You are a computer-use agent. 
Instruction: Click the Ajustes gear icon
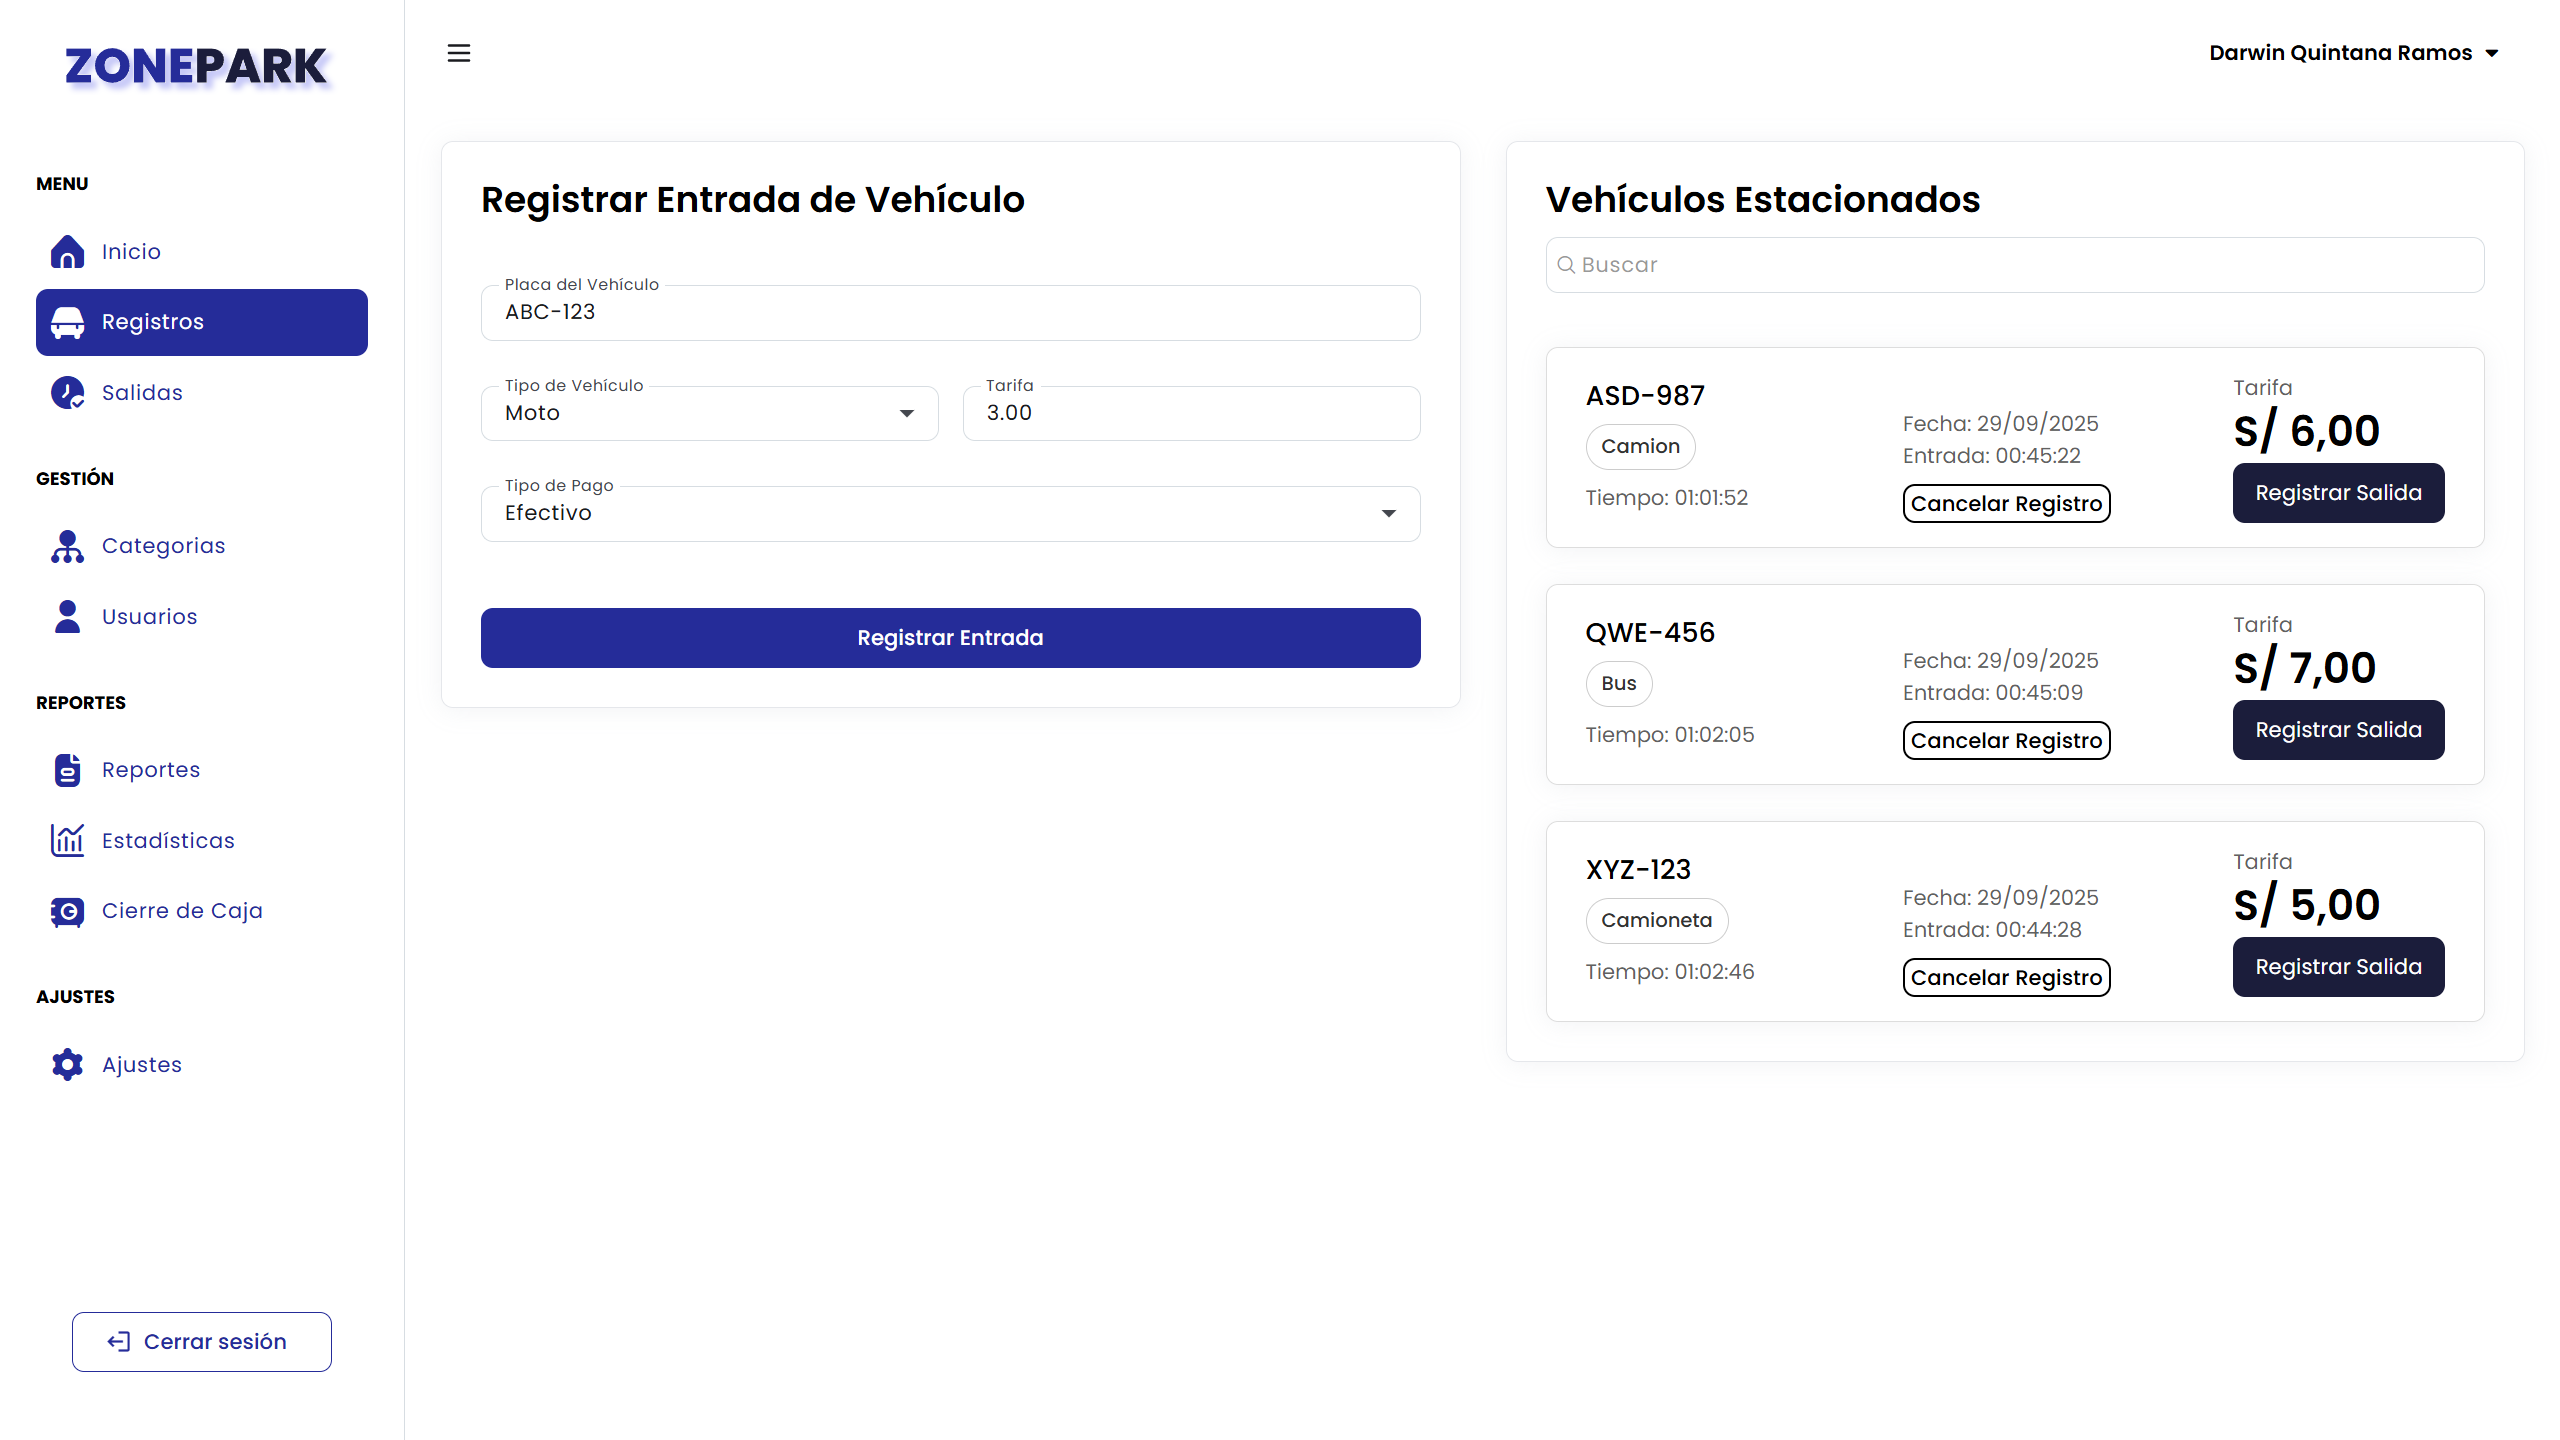point(67,1065)
